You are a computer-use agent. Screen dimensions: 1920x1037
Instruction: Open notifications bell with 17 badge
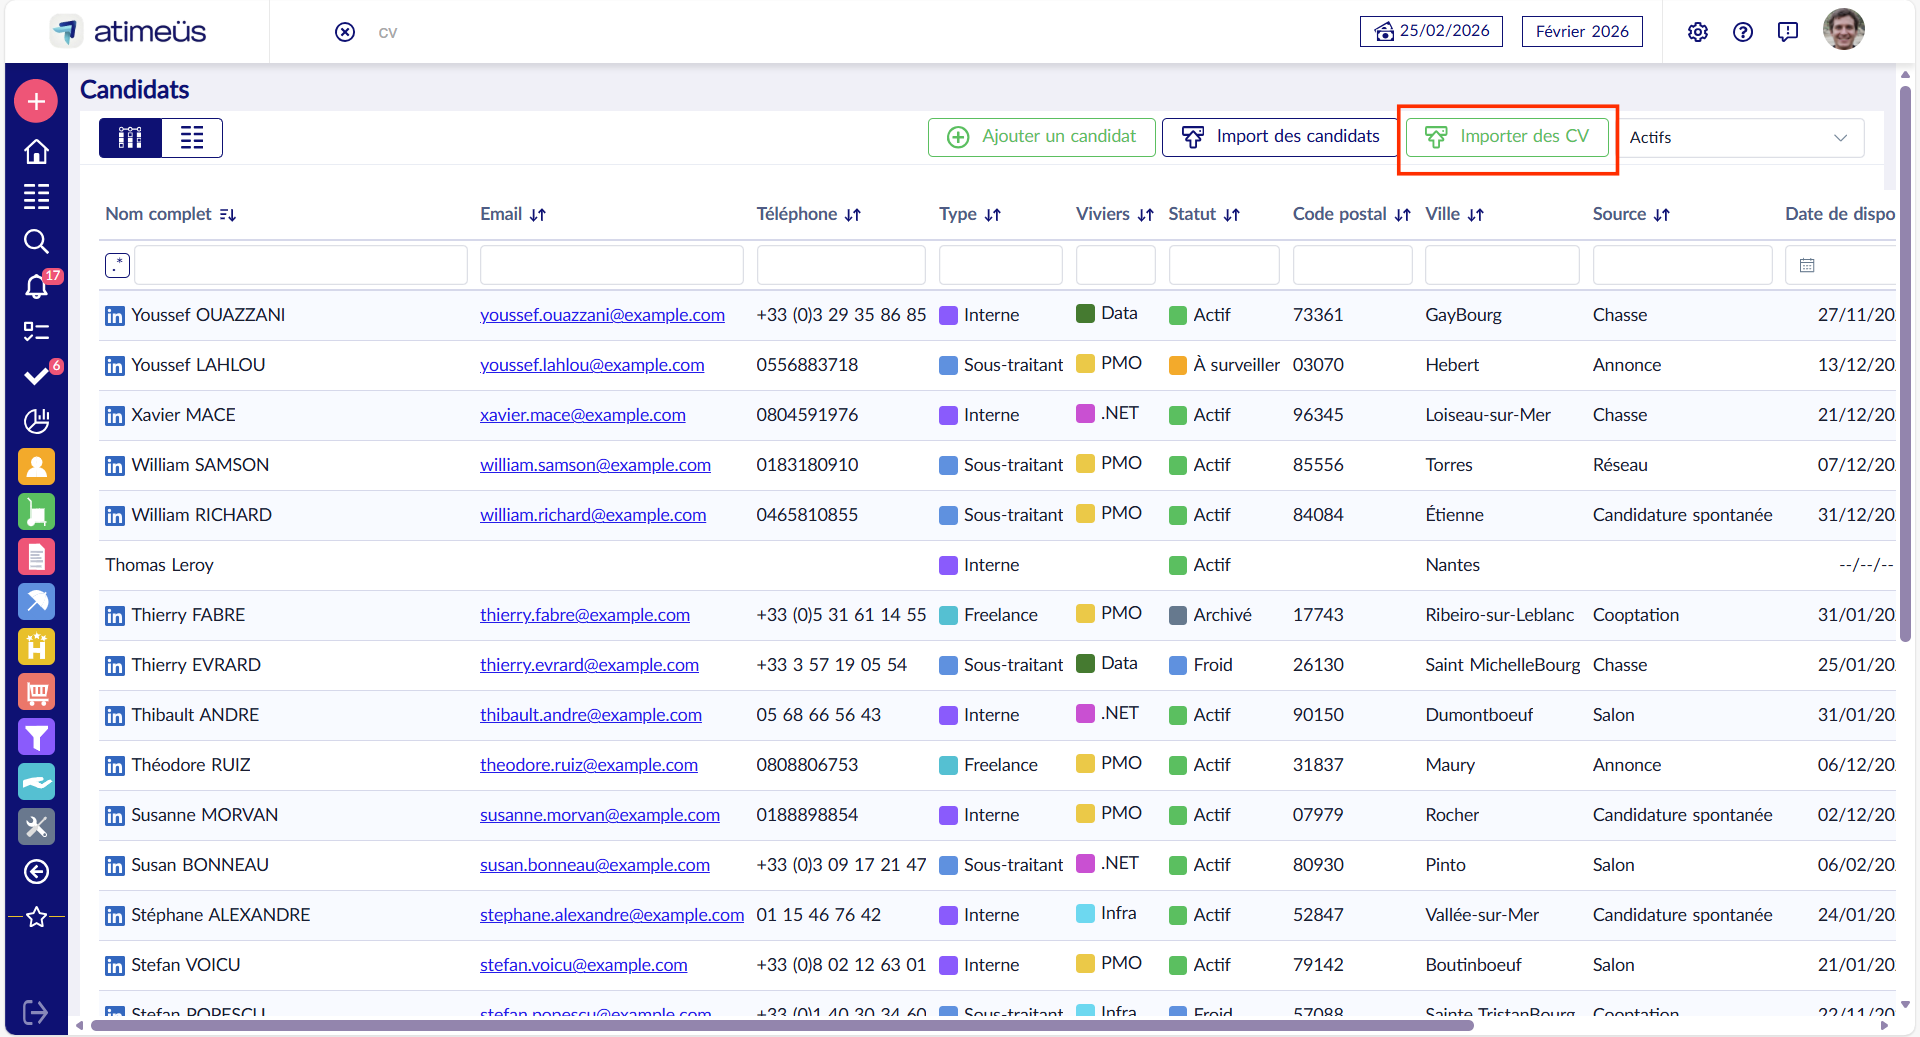(36, 287)
